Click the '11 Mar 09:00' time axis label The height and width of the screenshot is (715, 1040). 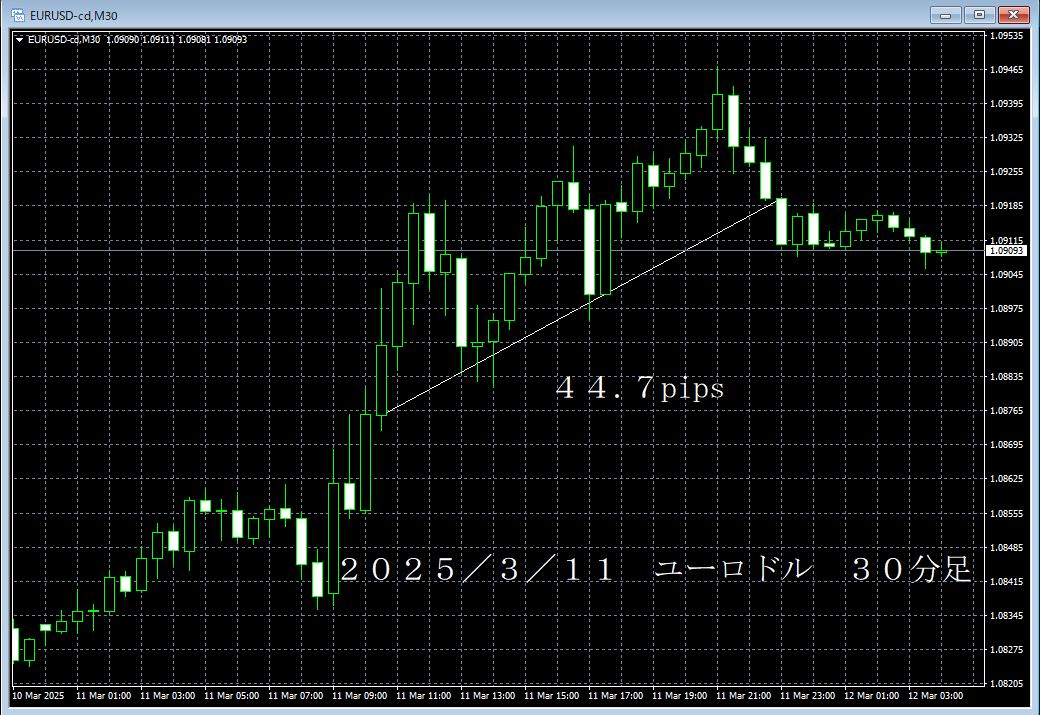[359, 696]
